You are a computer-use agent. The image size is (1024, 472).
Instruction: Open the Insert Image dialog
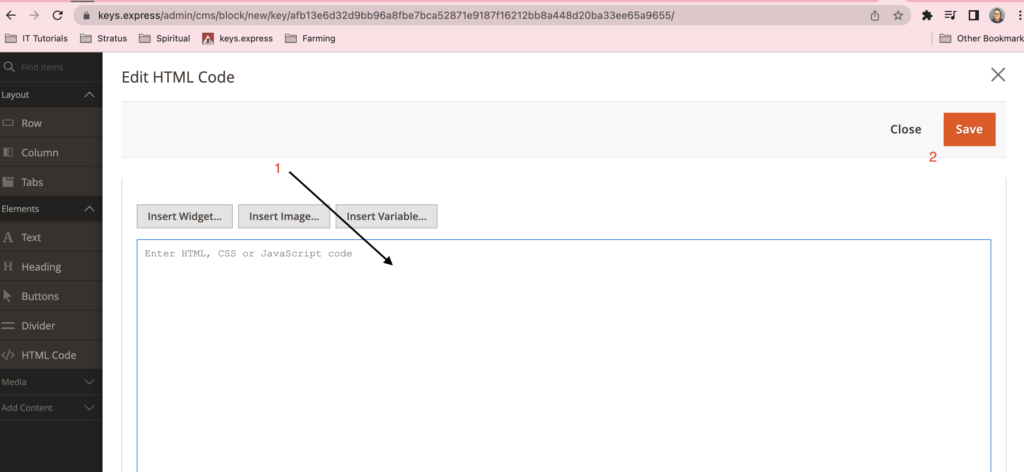pos(284,216)
